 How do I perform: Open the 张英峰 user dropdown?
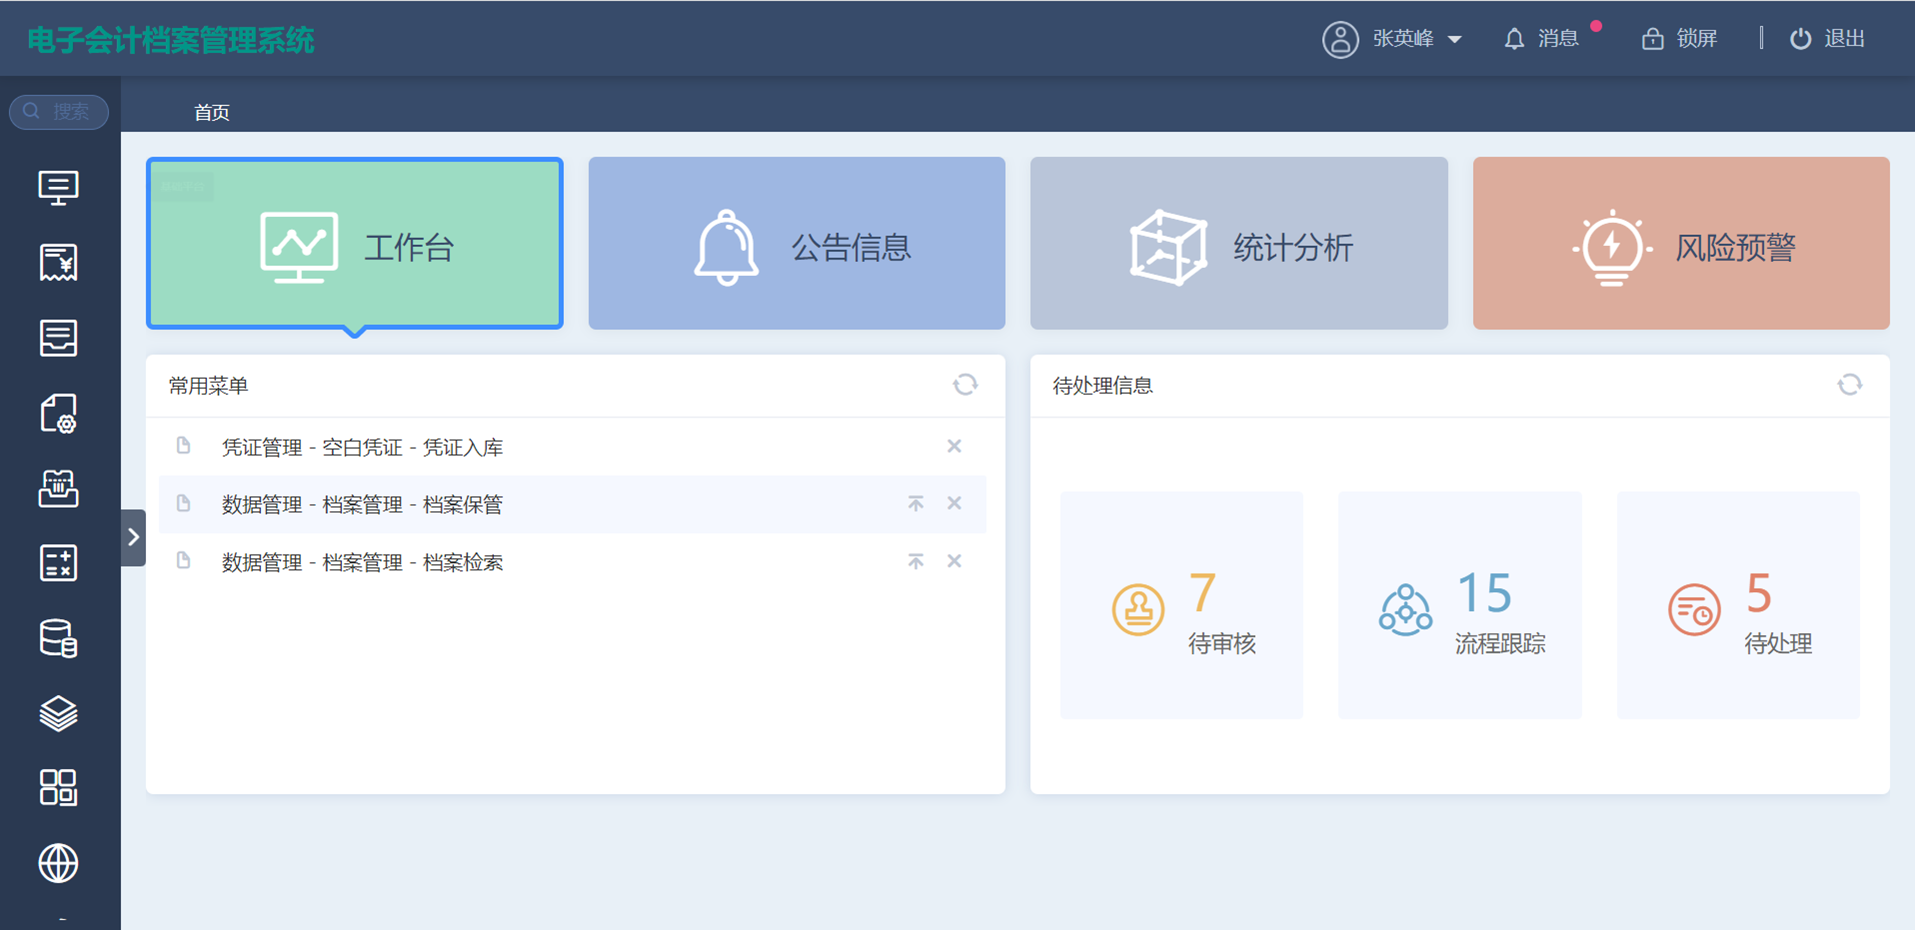[1392, 39]
